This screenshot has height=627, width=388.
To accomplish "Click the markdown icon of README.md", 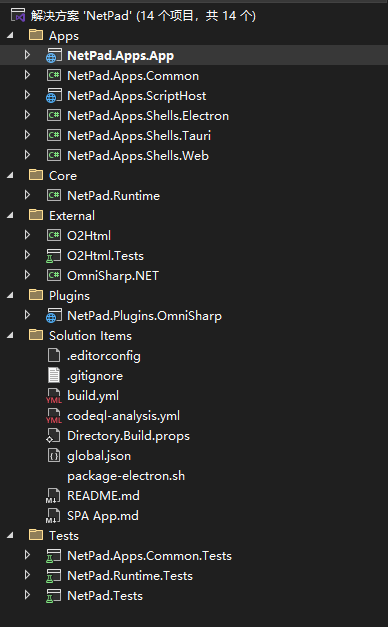I will [54, 495].
